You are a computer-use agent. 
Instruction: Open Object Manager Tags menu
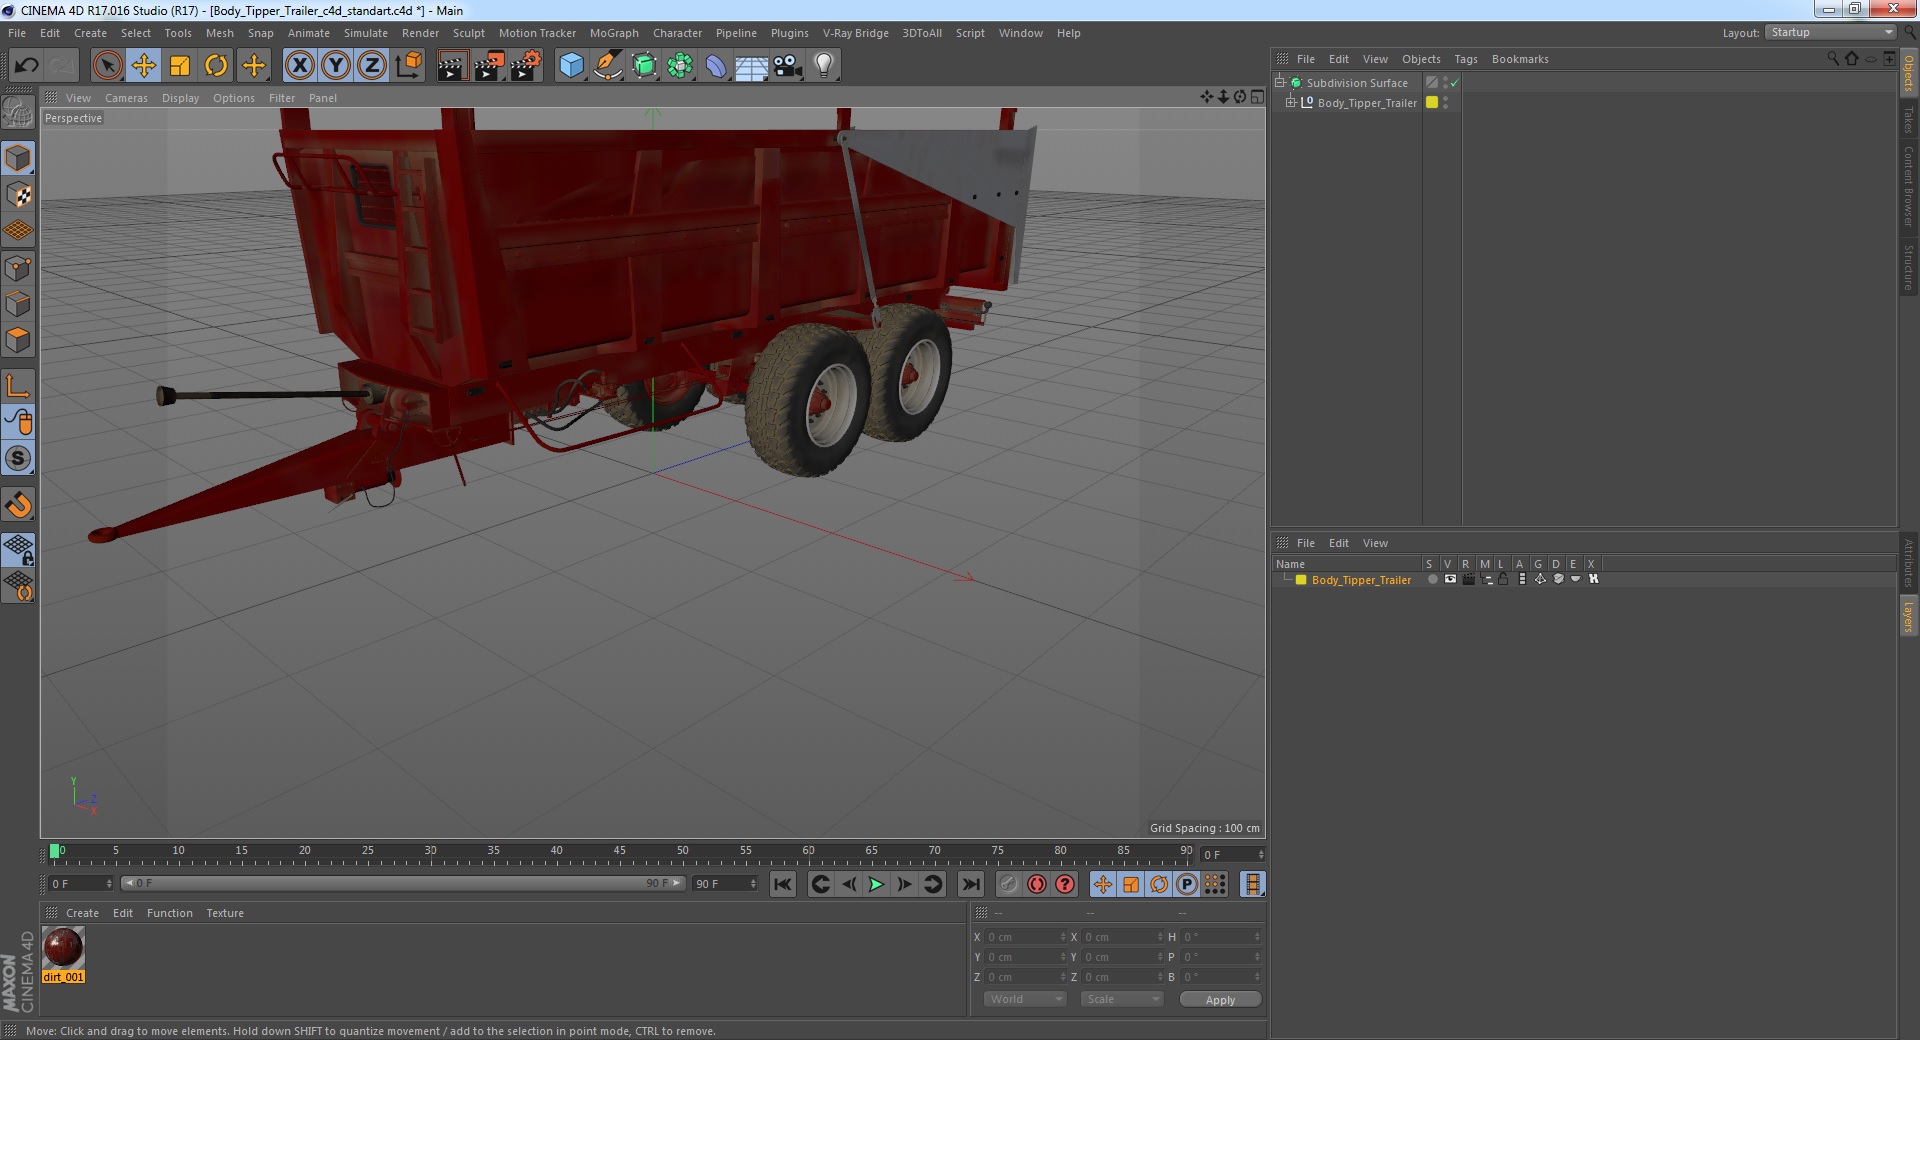pos(1465,59)
